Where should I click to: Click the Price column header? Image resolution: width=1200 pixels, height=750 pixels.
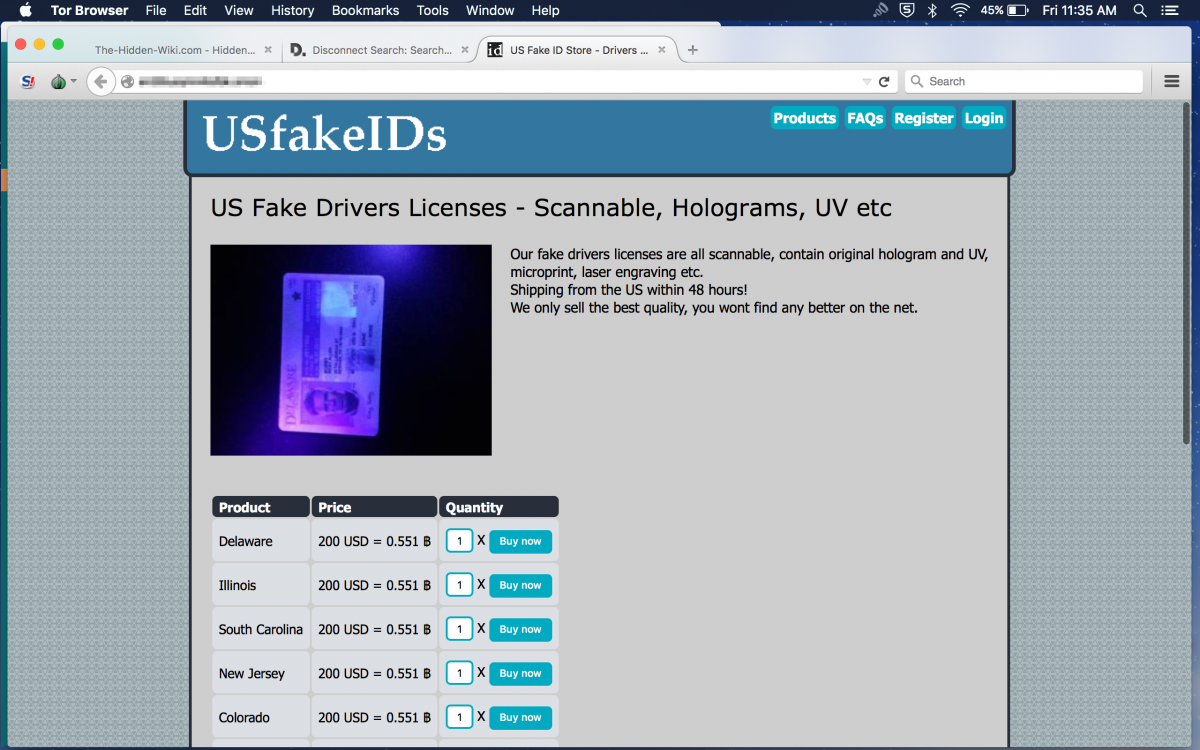coord(374,507)
